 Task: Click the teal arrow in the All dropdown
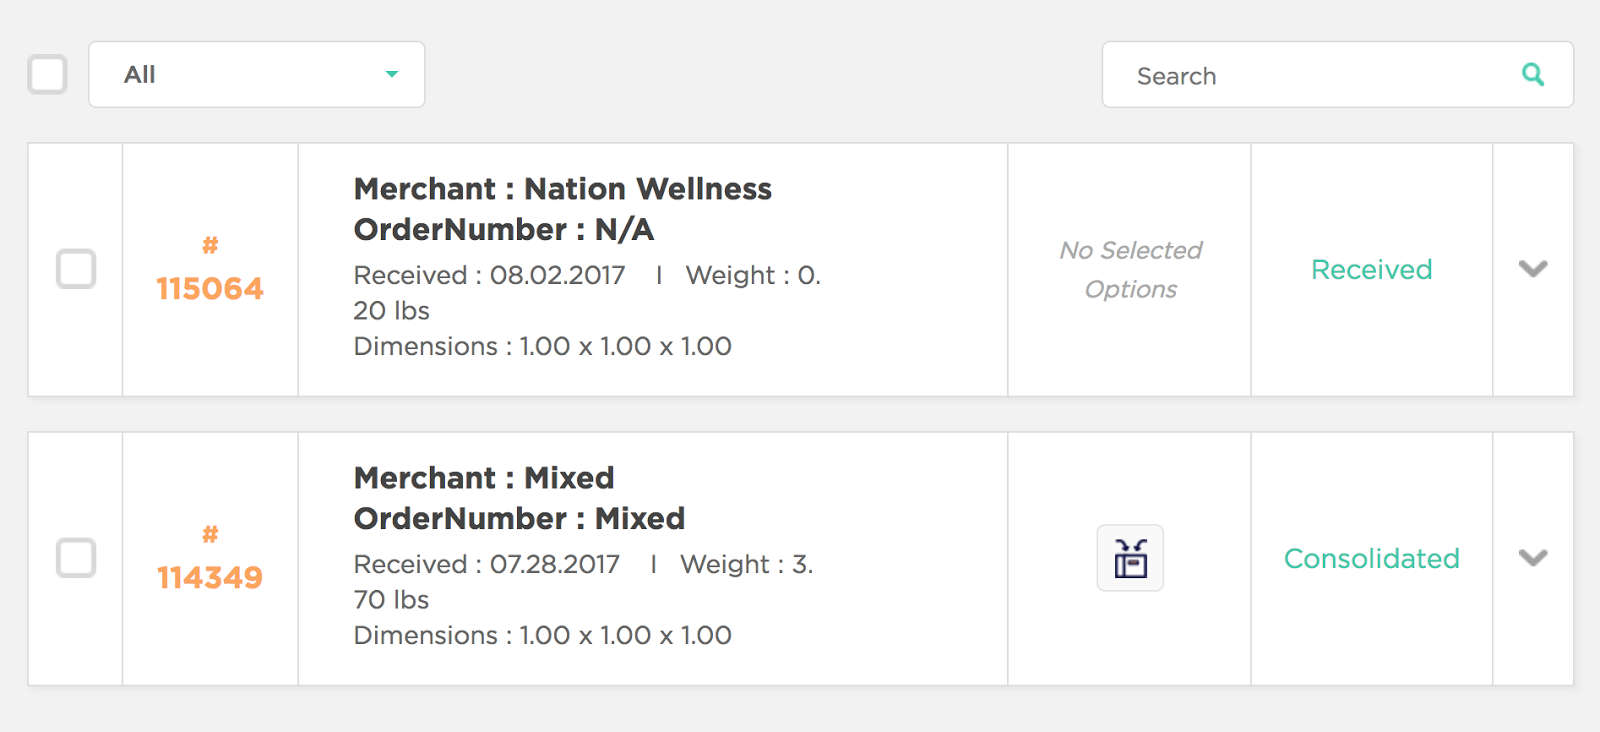[x=392, y=74]
